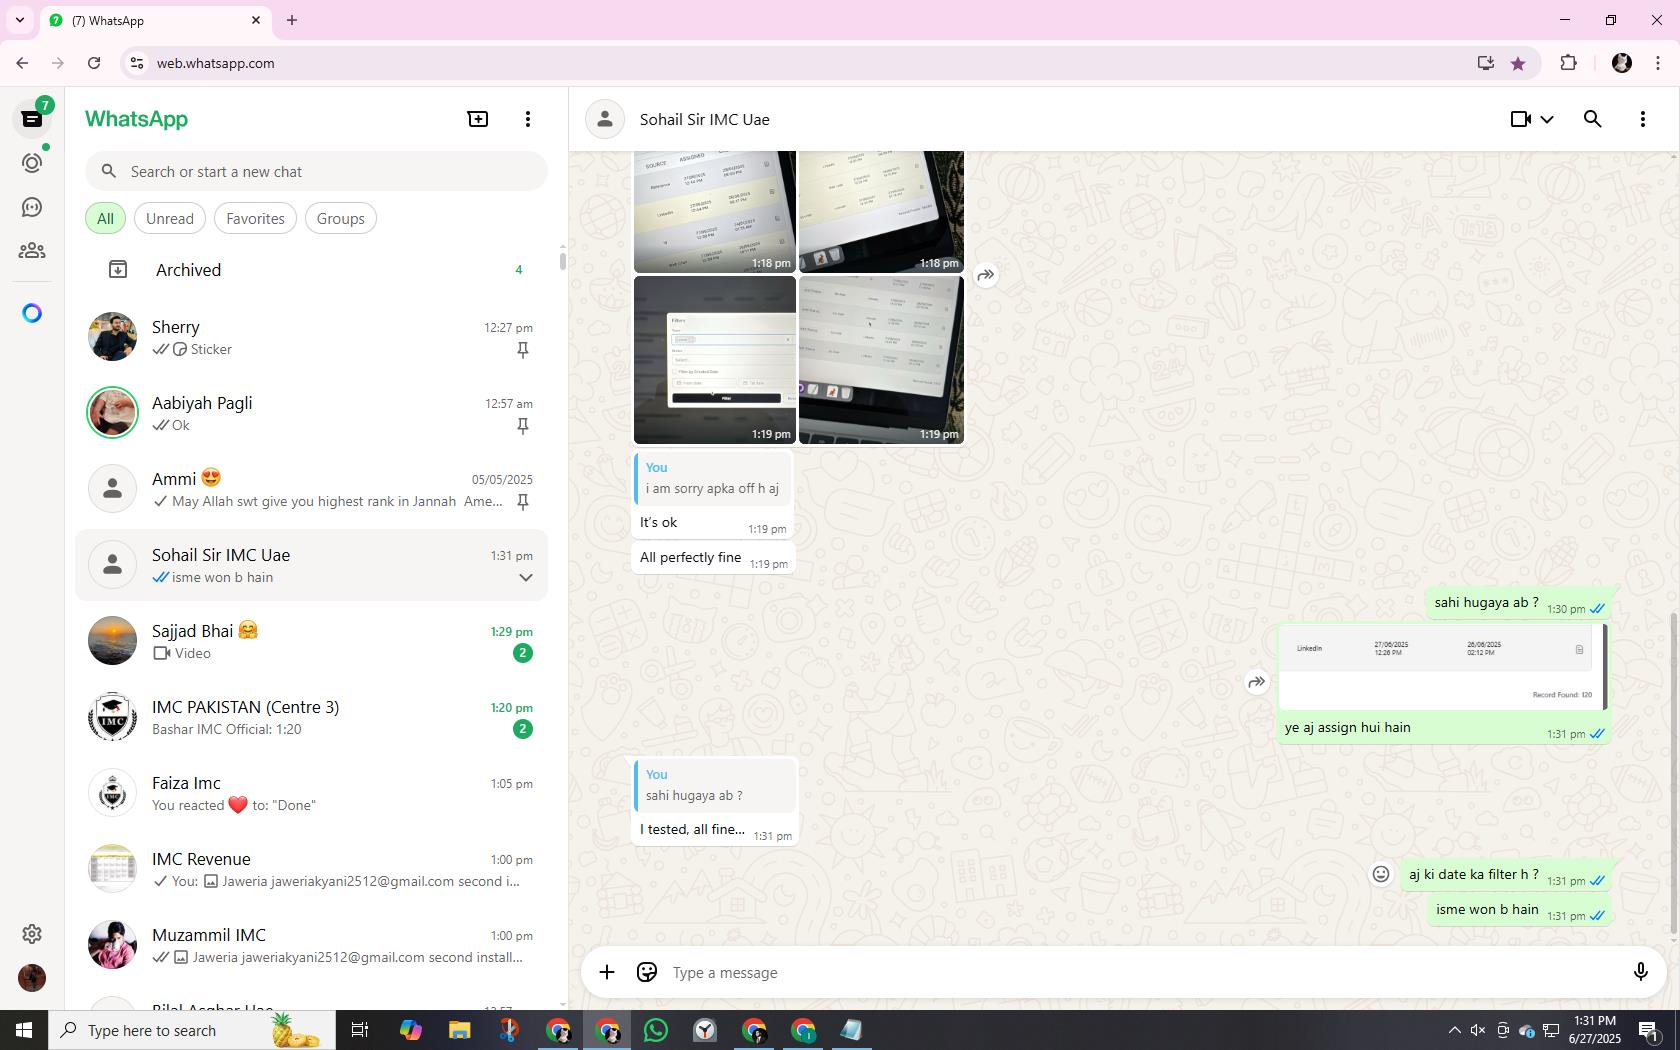Screen dimensions: 1680x1050
Task: Open the Aabiyah Pagli chat
Action: click(x=311, y=413)
